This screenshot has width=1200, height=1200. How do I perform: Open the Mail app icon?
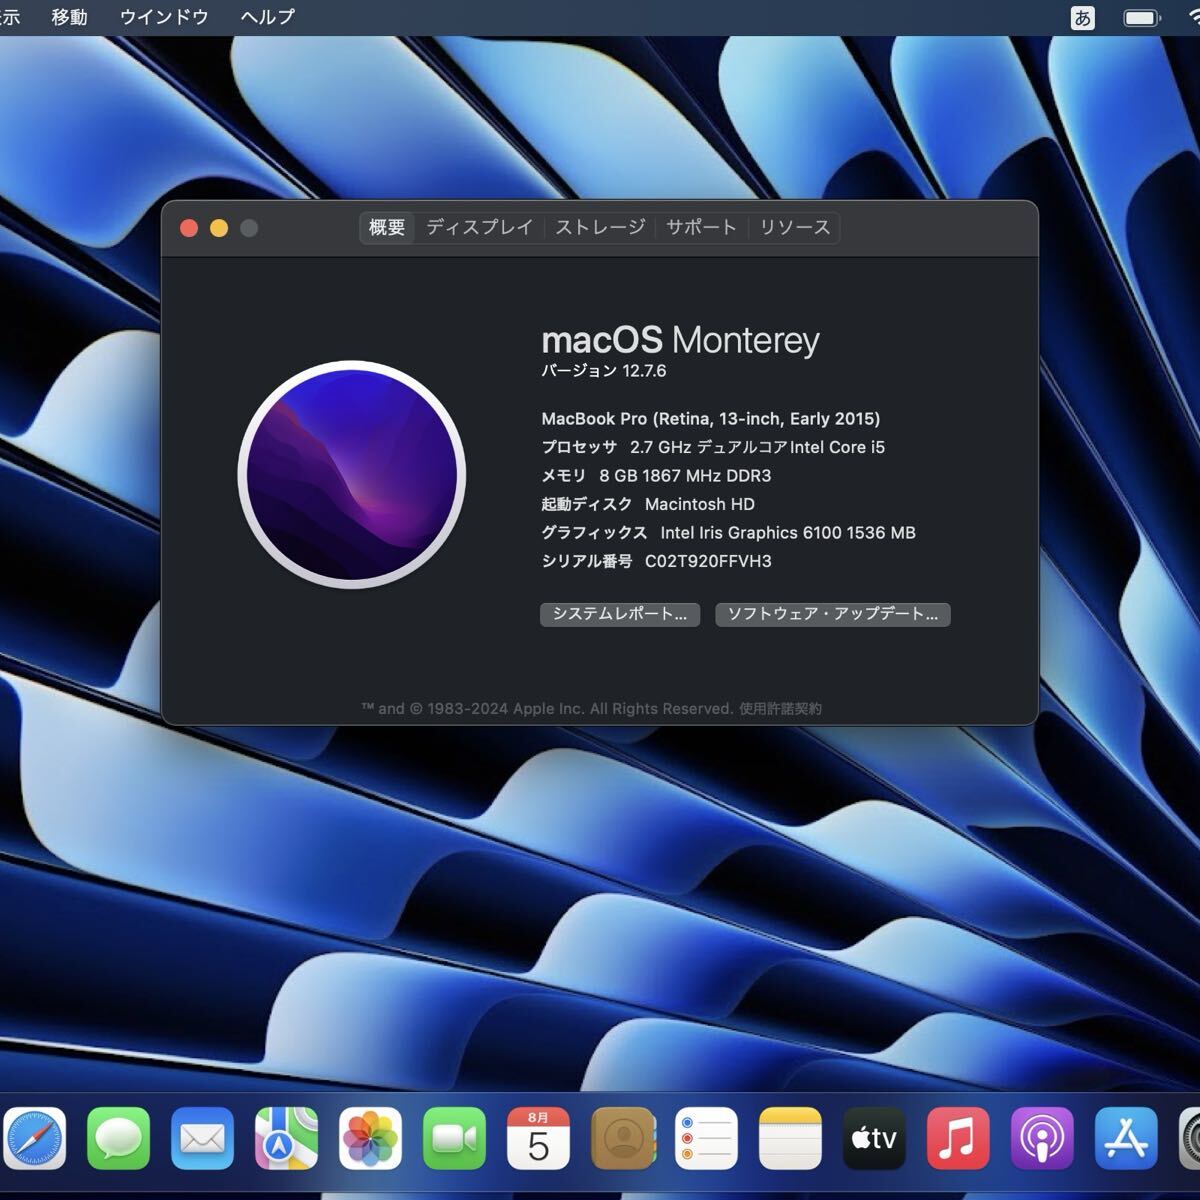(x=202, y=1139)
